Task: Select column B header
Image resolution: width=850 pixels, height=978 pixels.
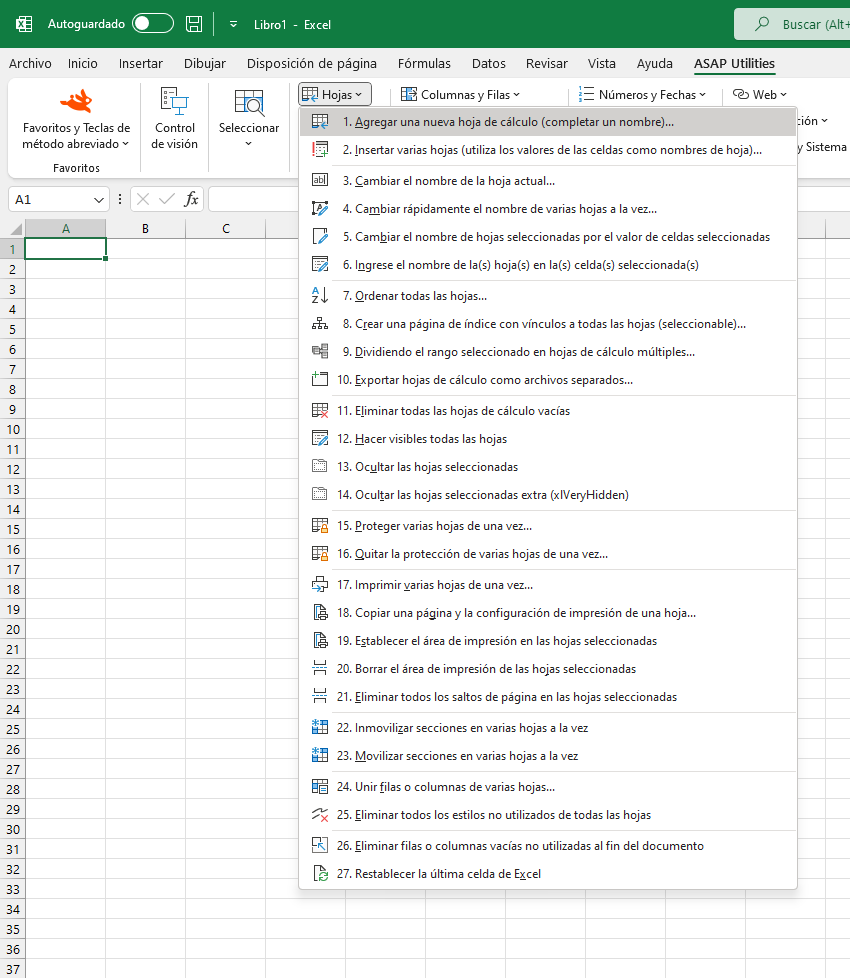Action: tap(145, 229)
